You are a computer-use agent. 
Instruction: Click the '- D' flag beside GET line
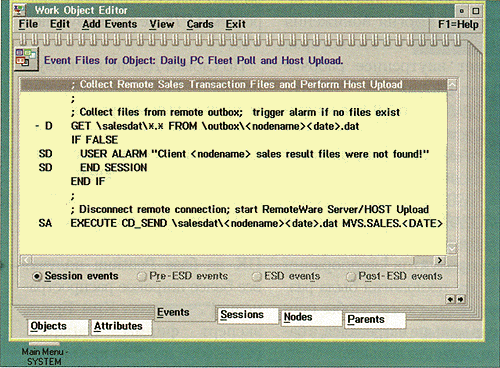point(44,126)
